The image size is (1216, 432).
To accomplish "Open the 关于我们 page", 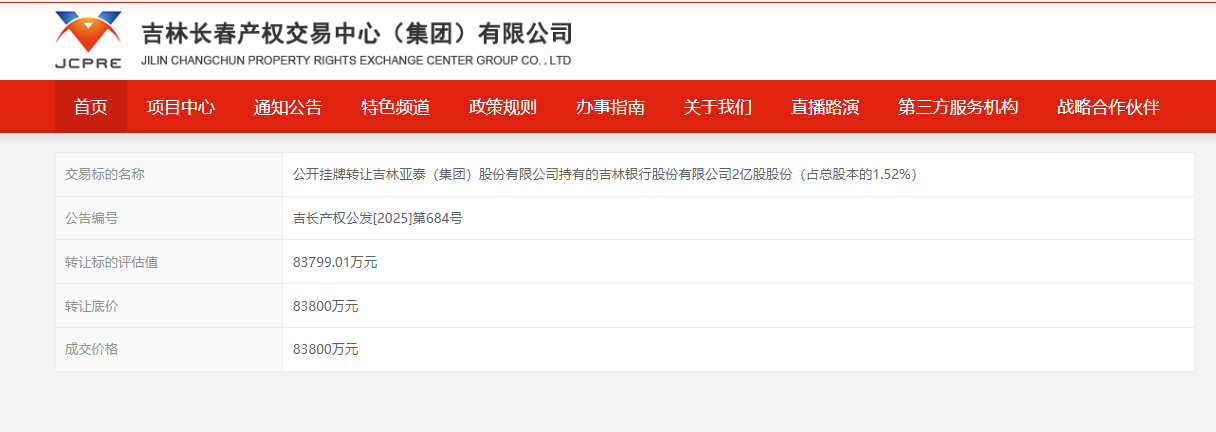I will 718,107.
